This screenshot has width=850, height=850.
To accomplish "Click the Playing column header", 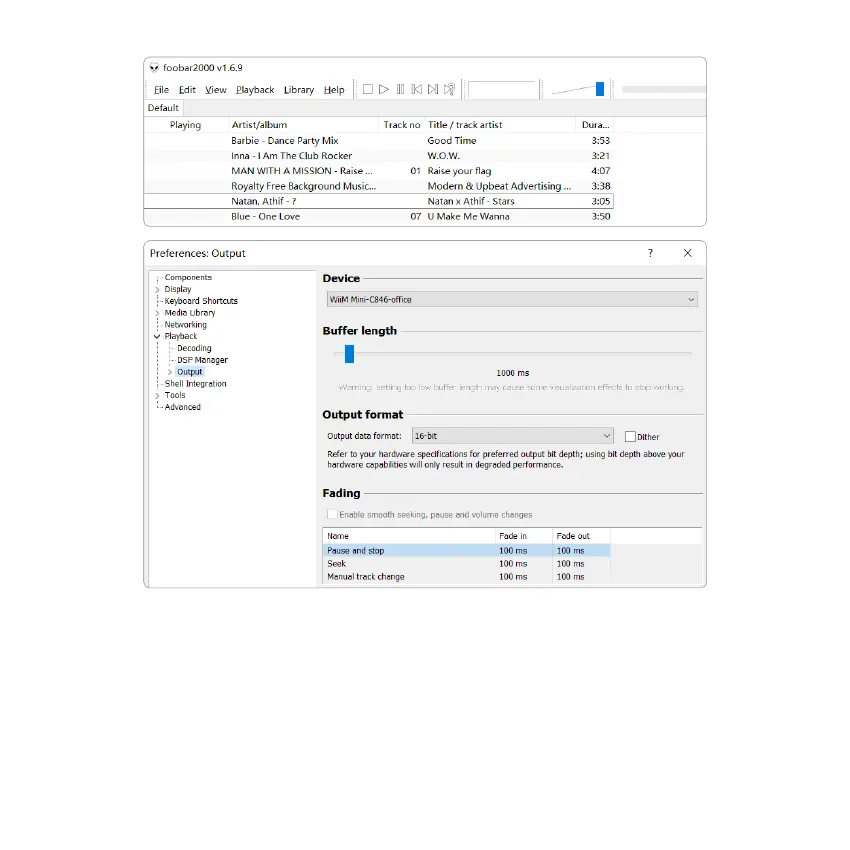I will [x=186, y=125].
